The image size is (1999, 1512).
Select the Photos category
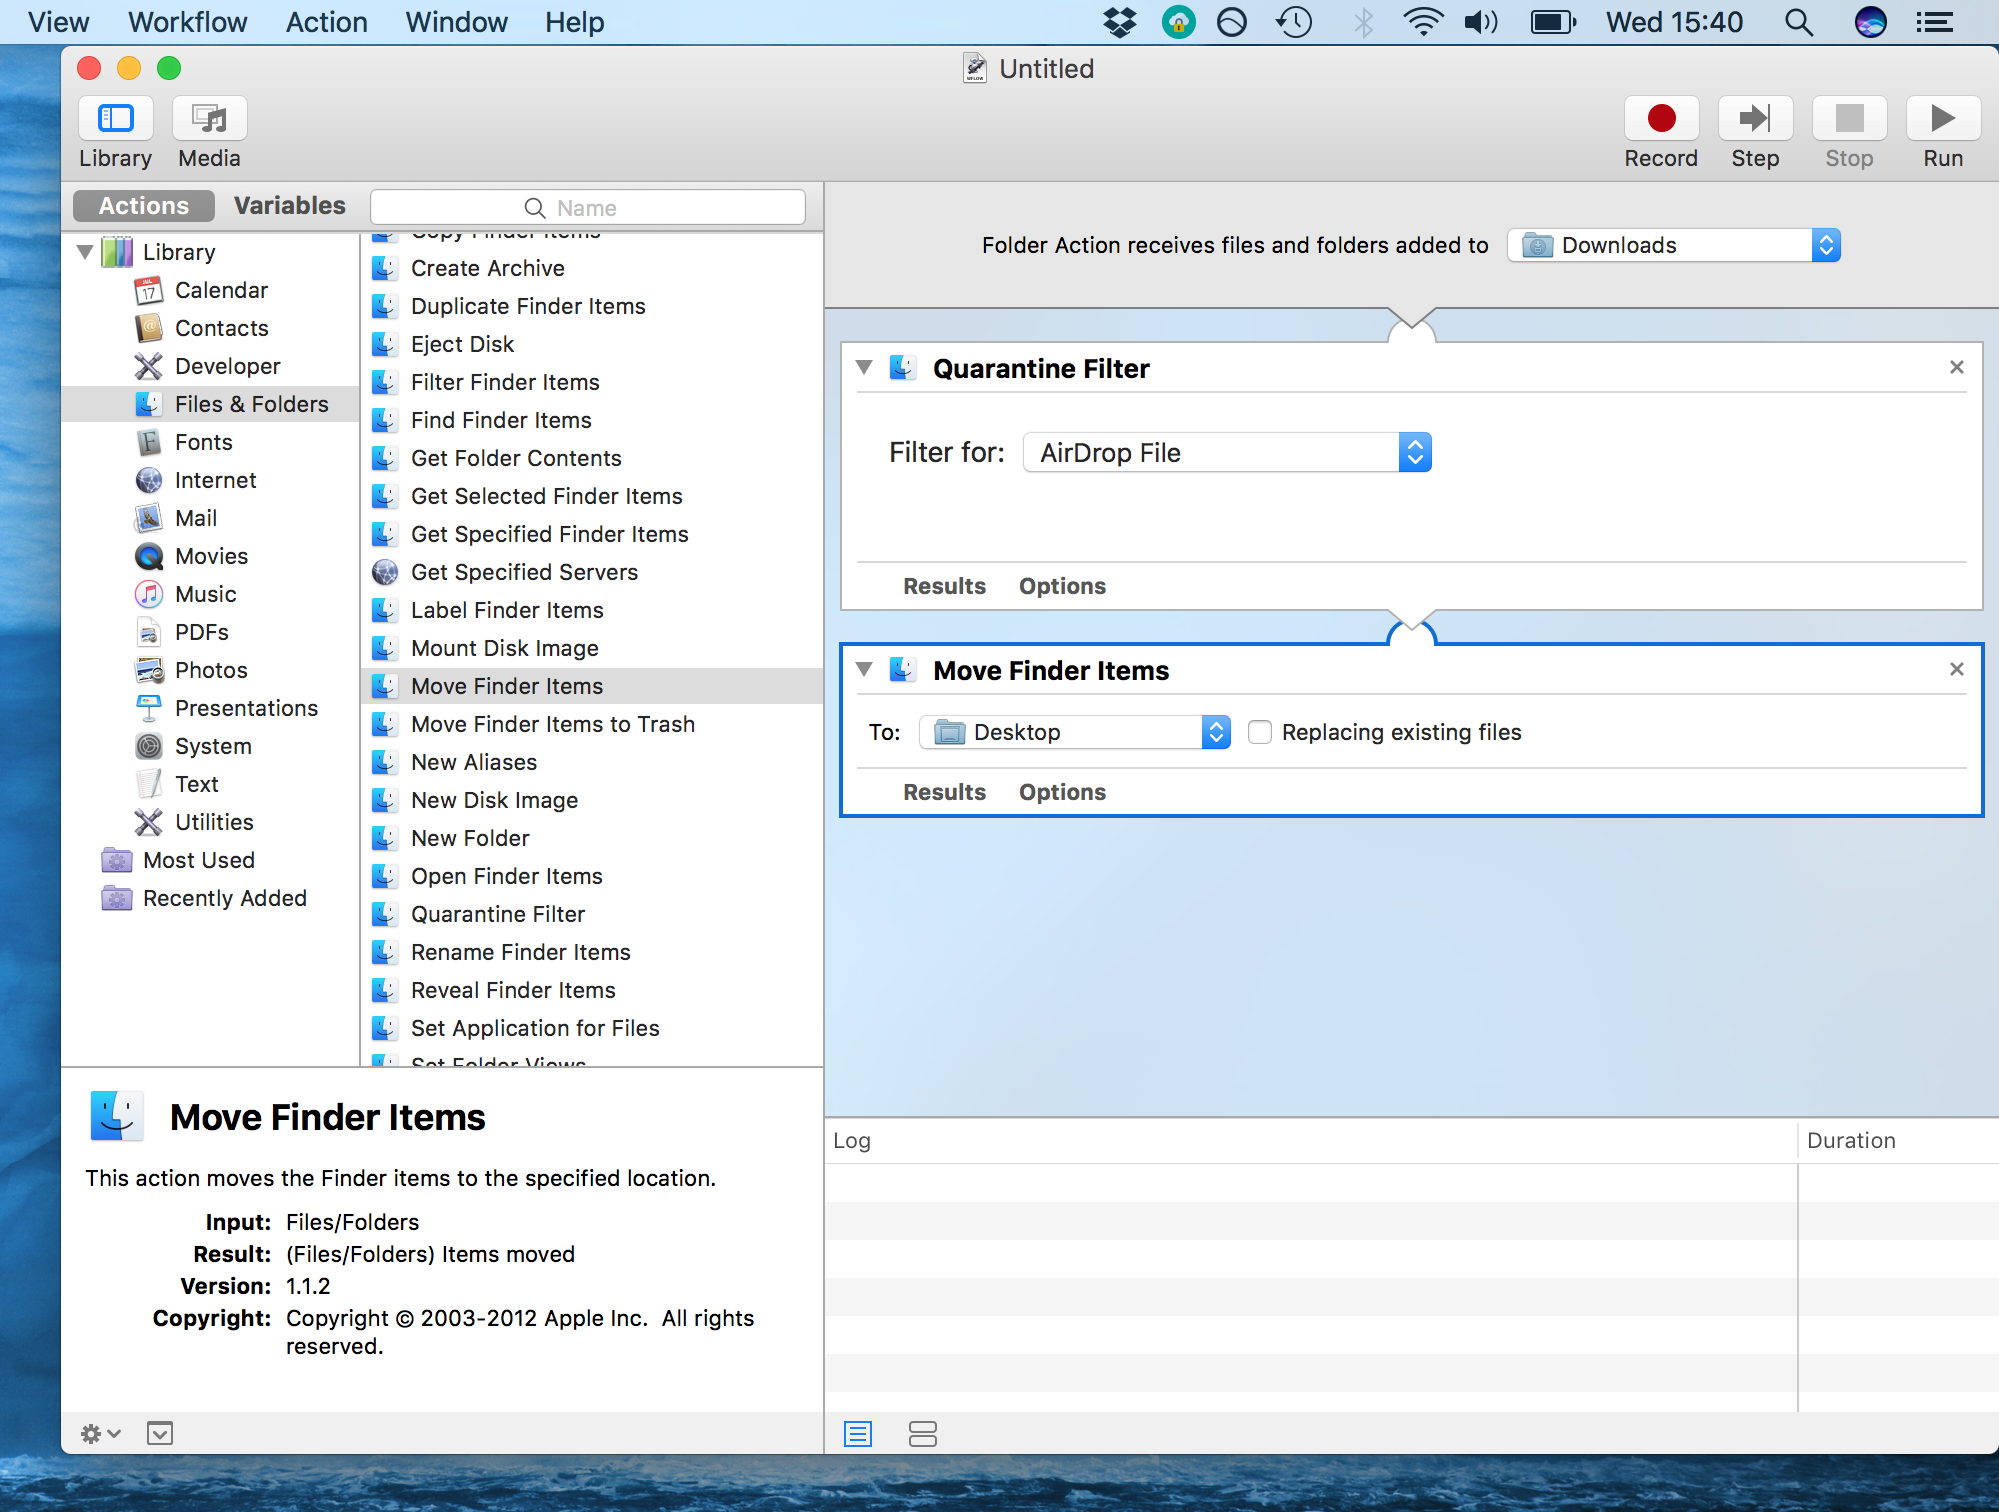point(211,670)
